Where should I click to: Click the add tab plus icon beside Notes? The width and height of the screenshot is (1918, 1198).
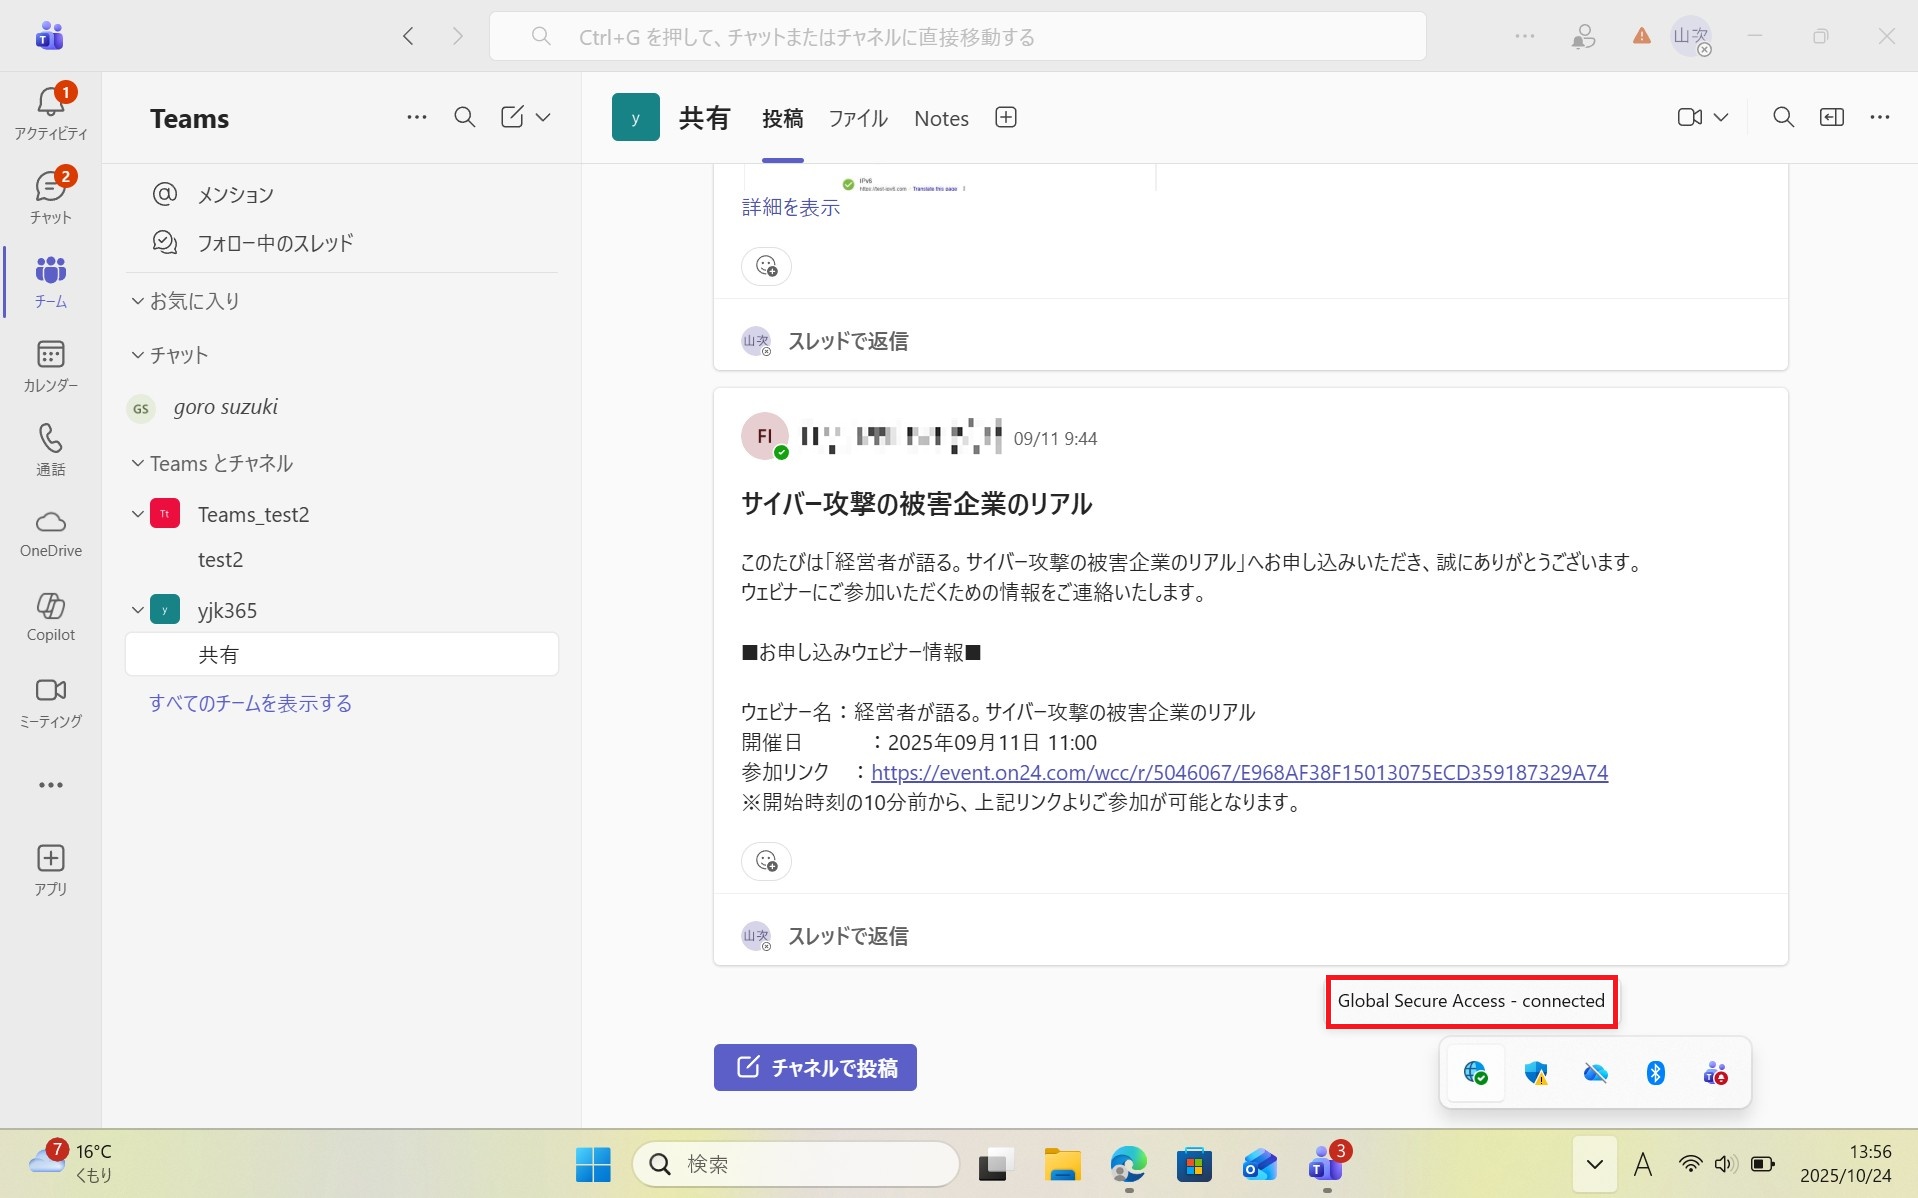coord(1005,118)
